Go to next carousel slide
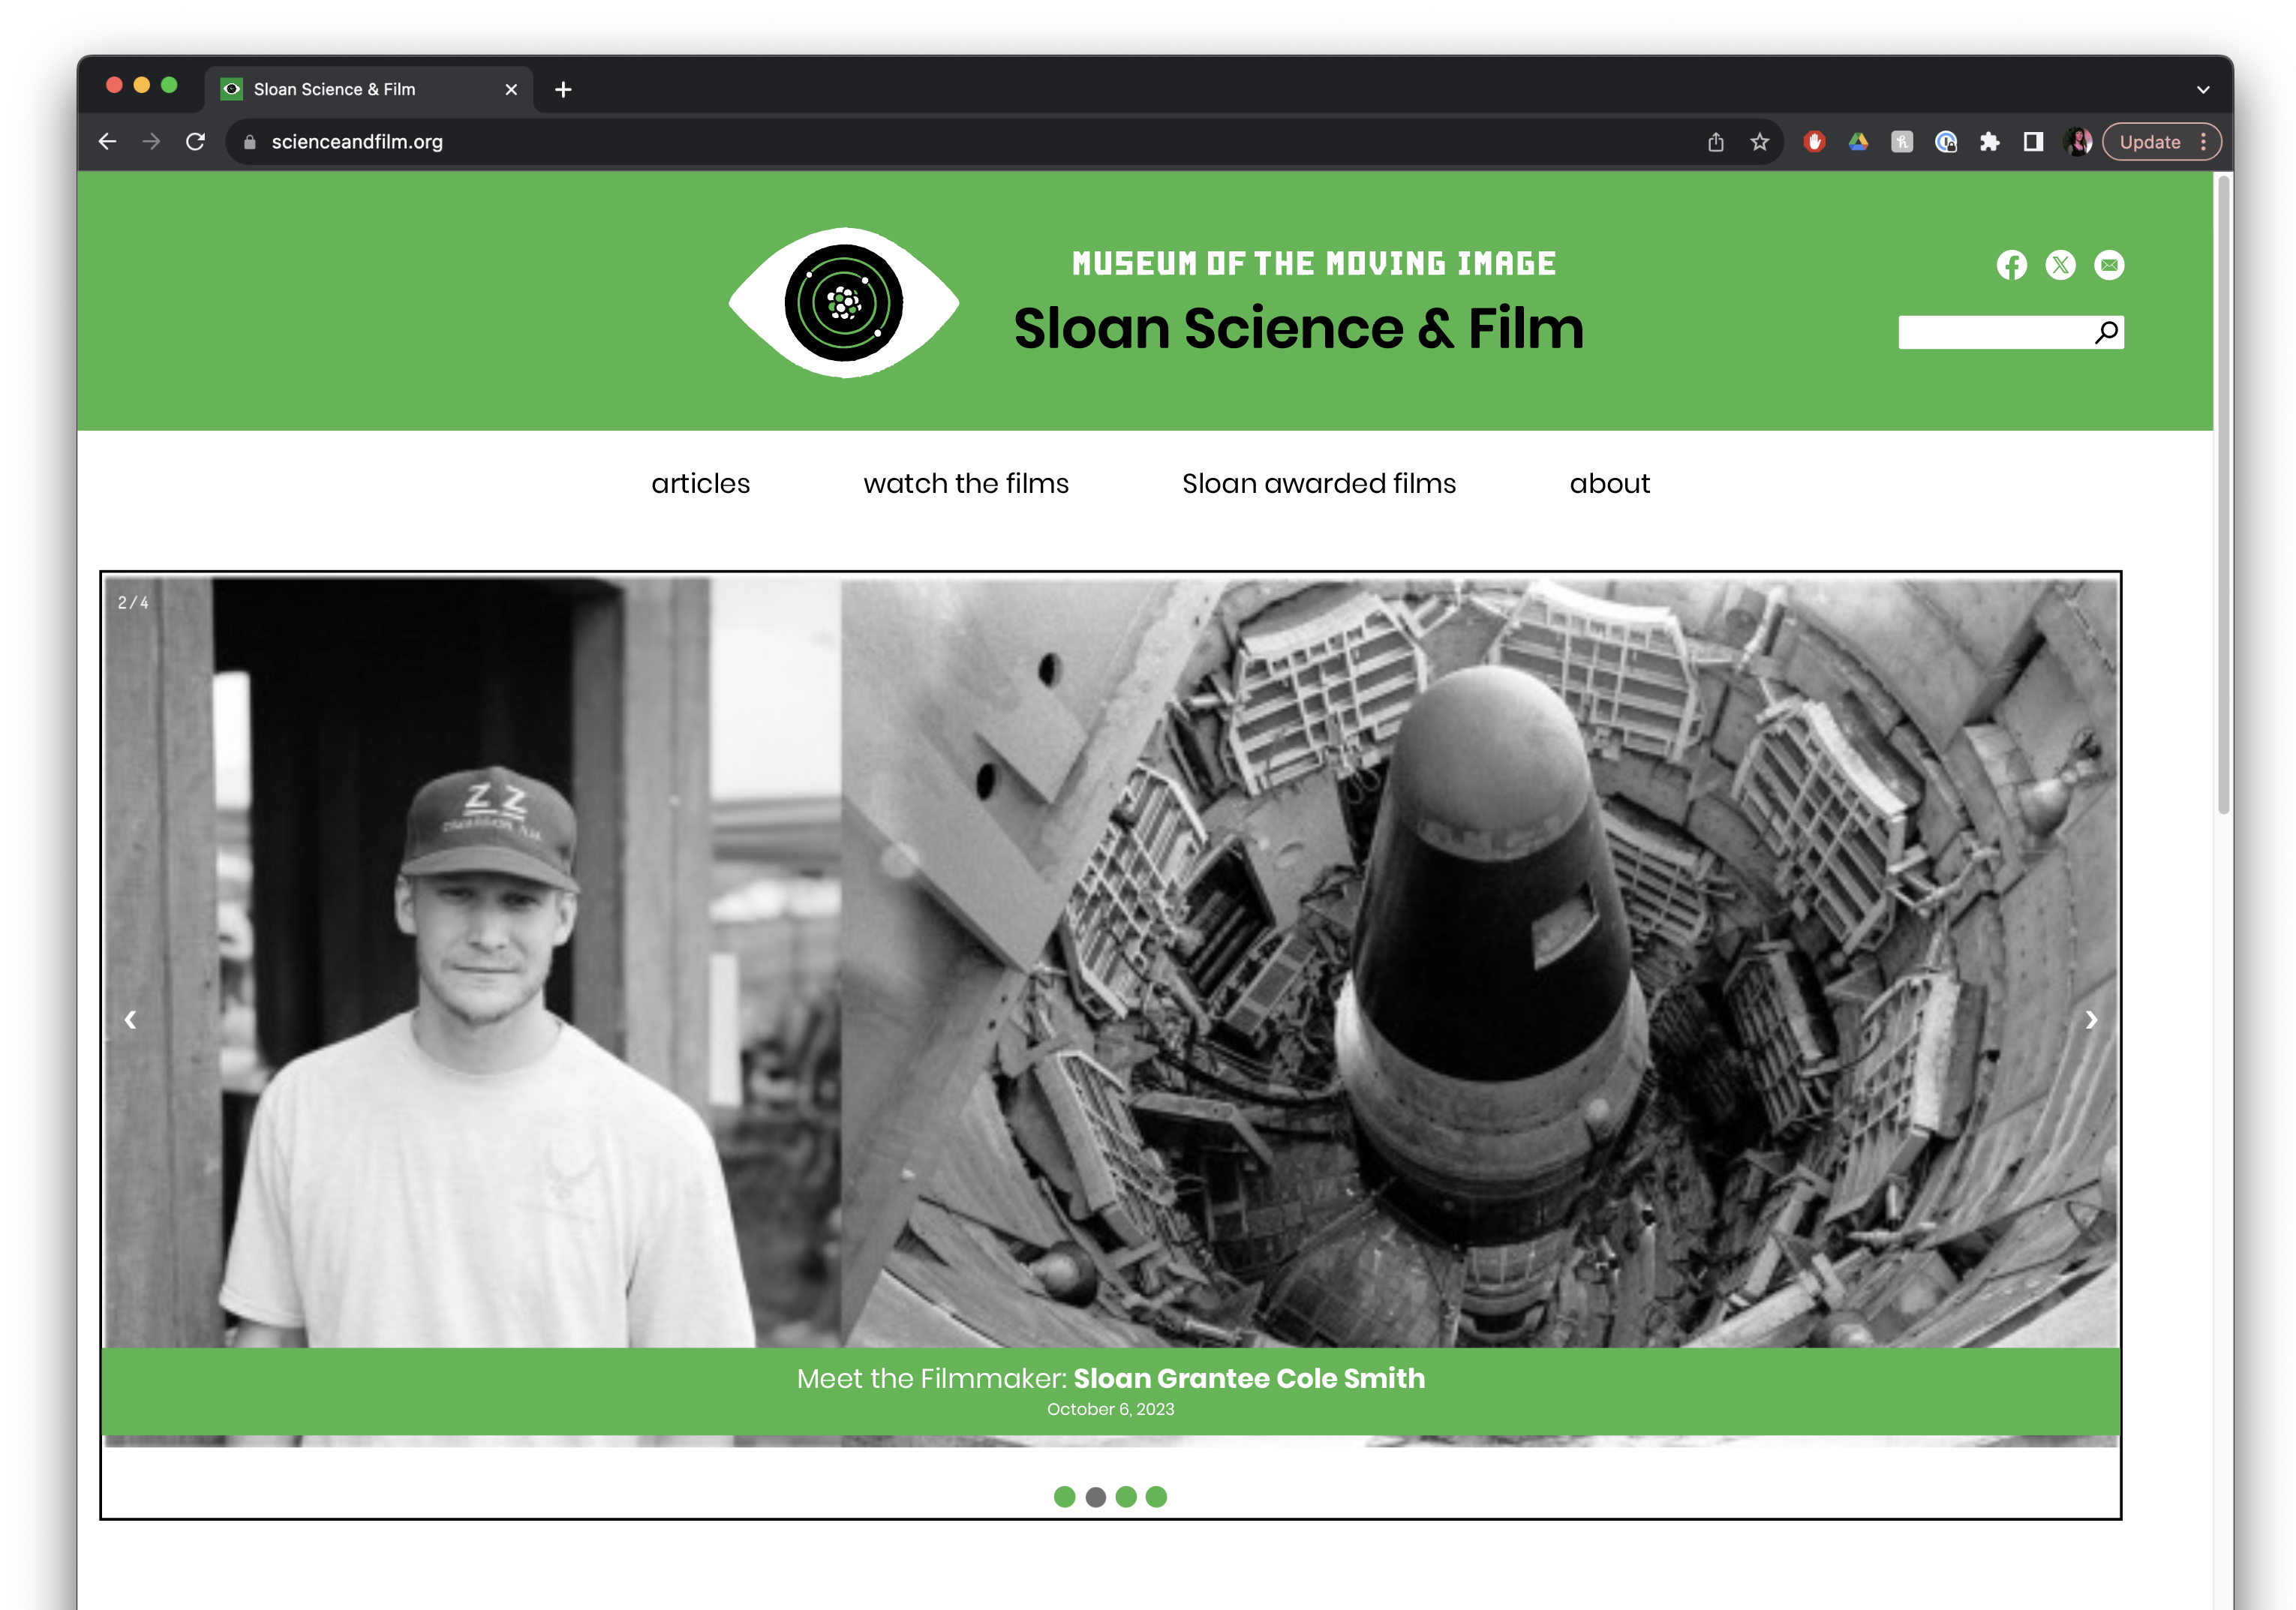Image resolution: width=2296 pixels, height=1610 pixels. tap(2091, 1019)
